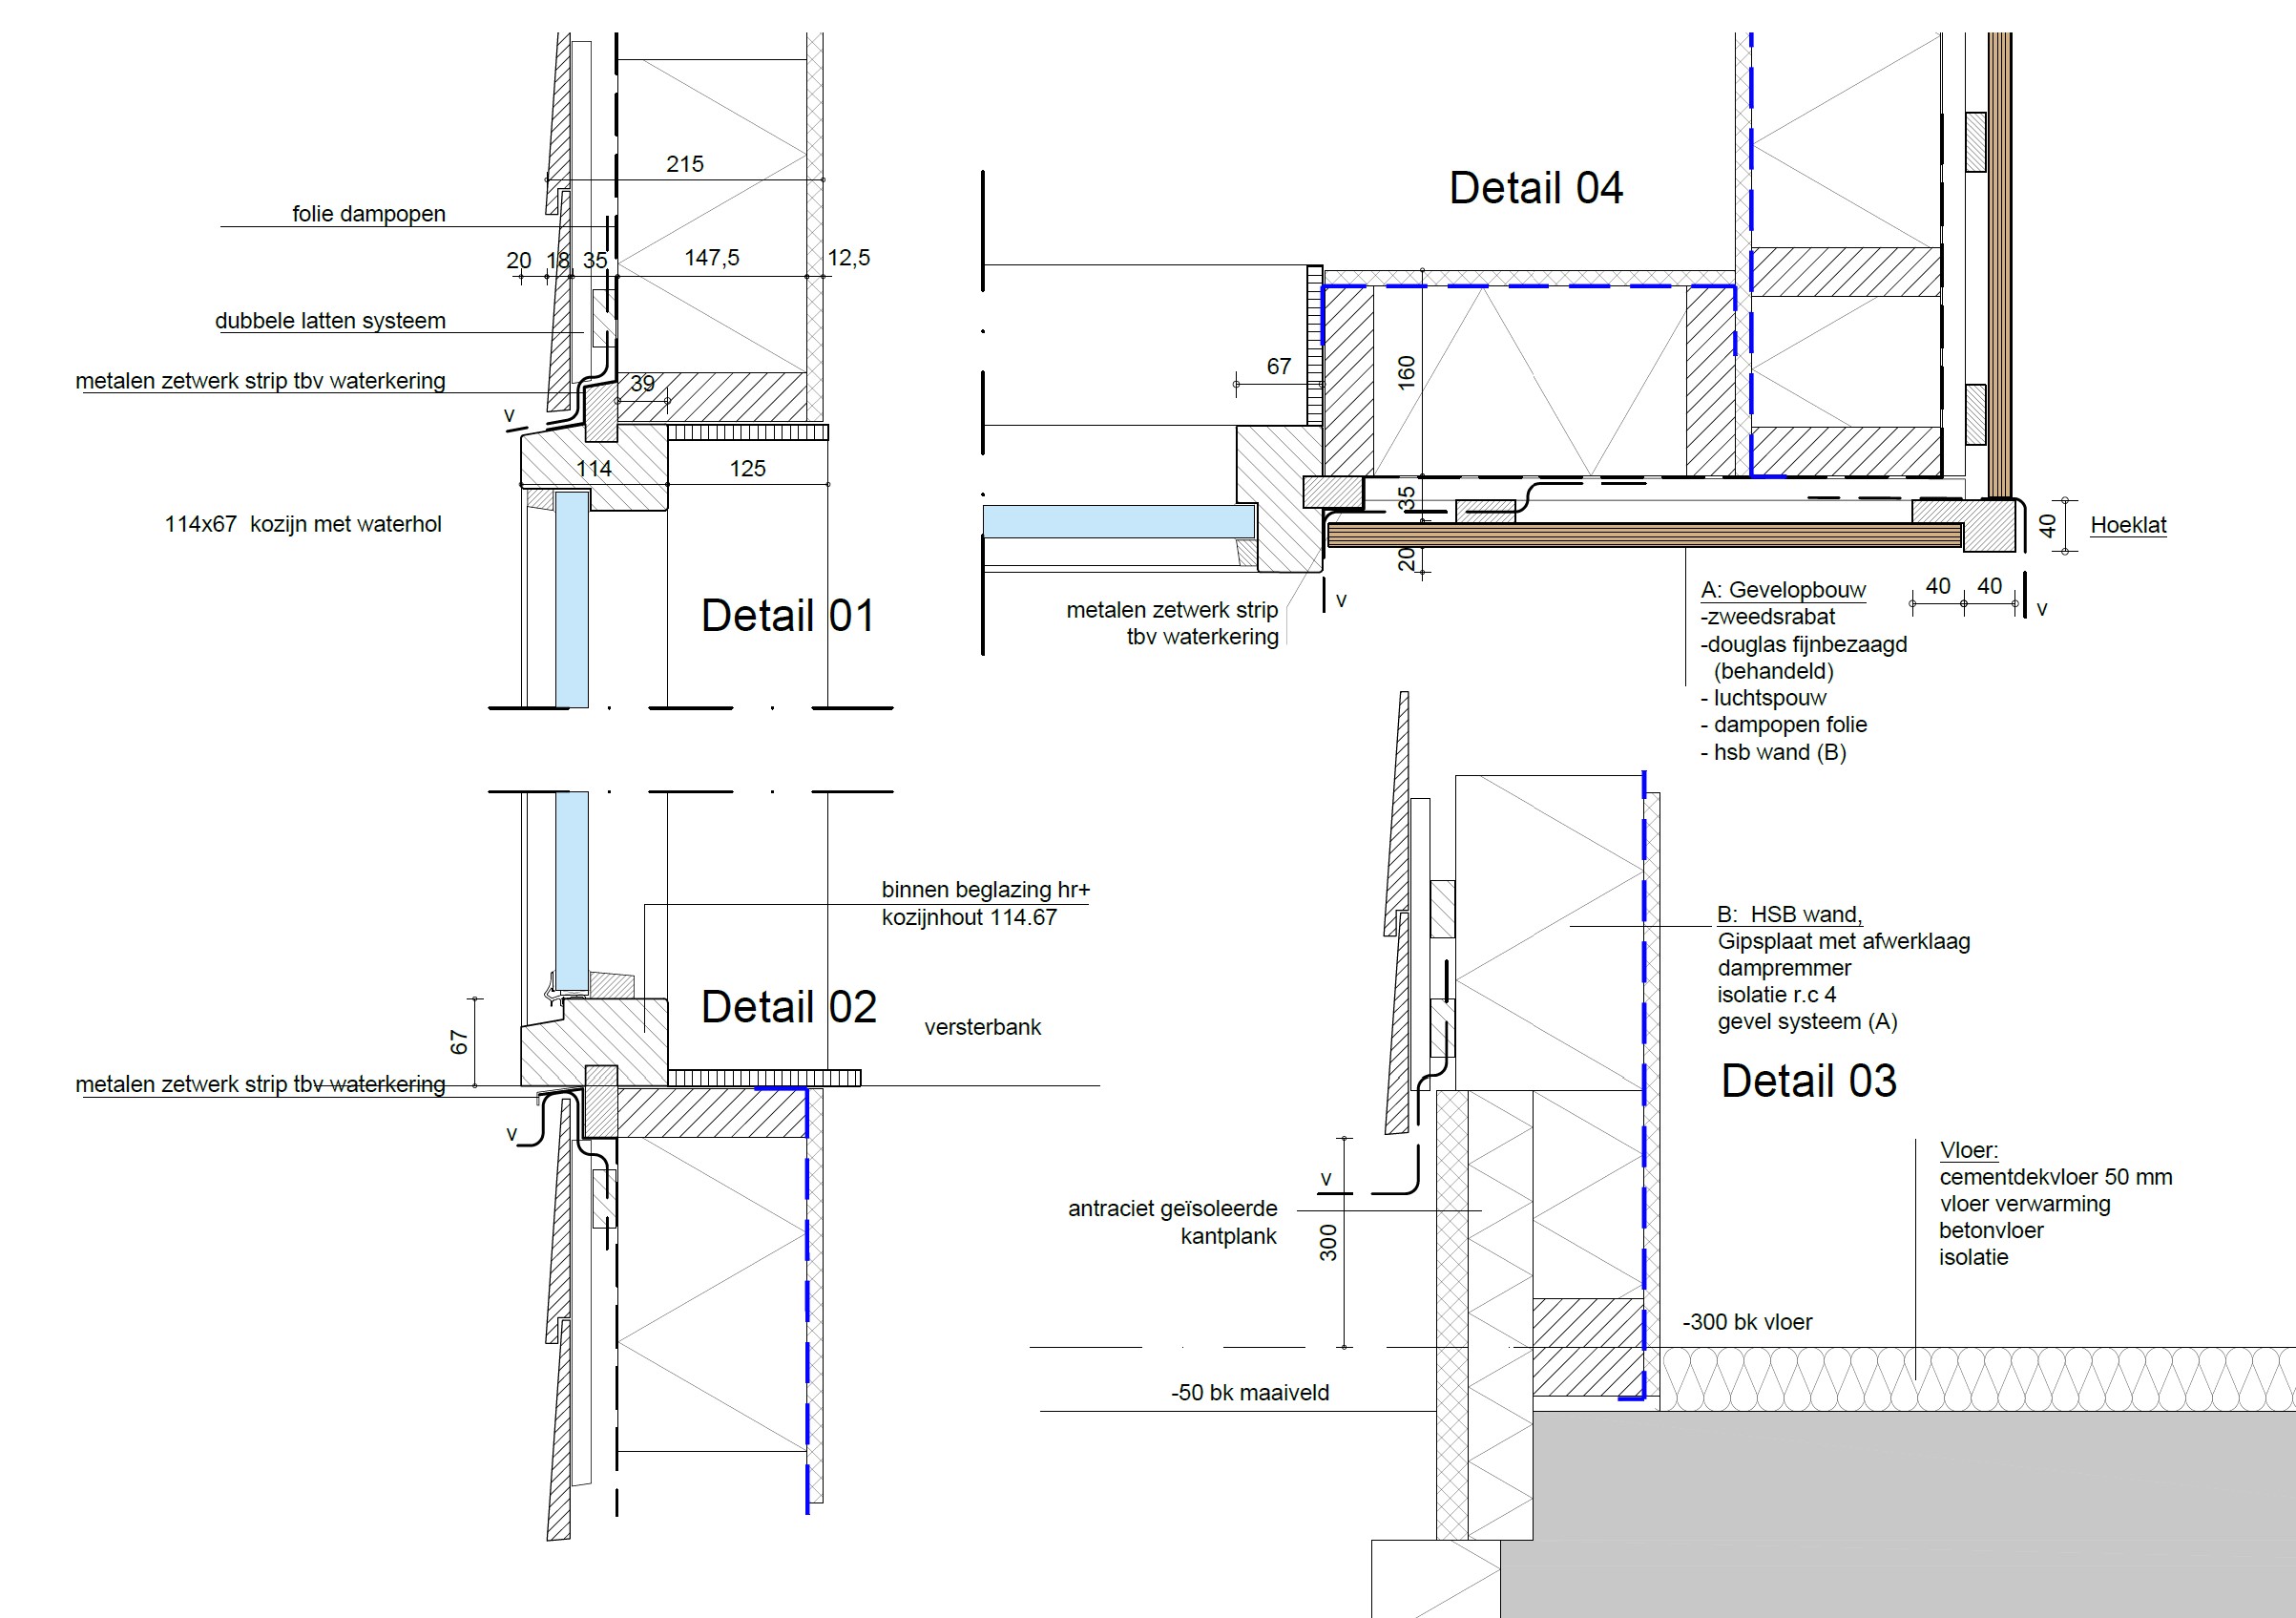Click the Detail 01 title text
The image size is (2296, 1618).
point(787,615)
